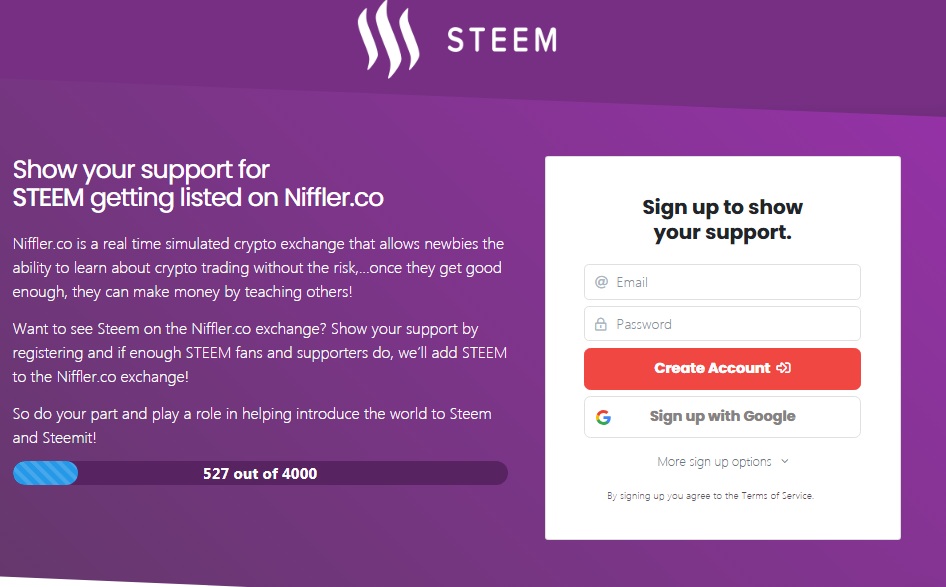Screen dimensions: 946x587
Task: Click the blue striped progress fill
Action: [x=45, y=473]
